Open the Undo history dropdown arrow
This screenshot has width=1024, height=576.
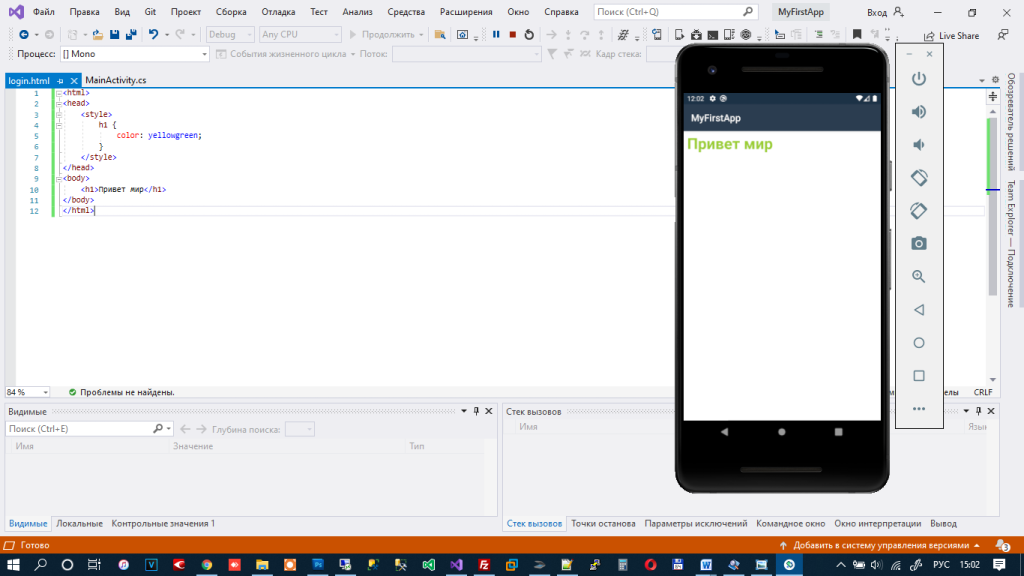167,35
